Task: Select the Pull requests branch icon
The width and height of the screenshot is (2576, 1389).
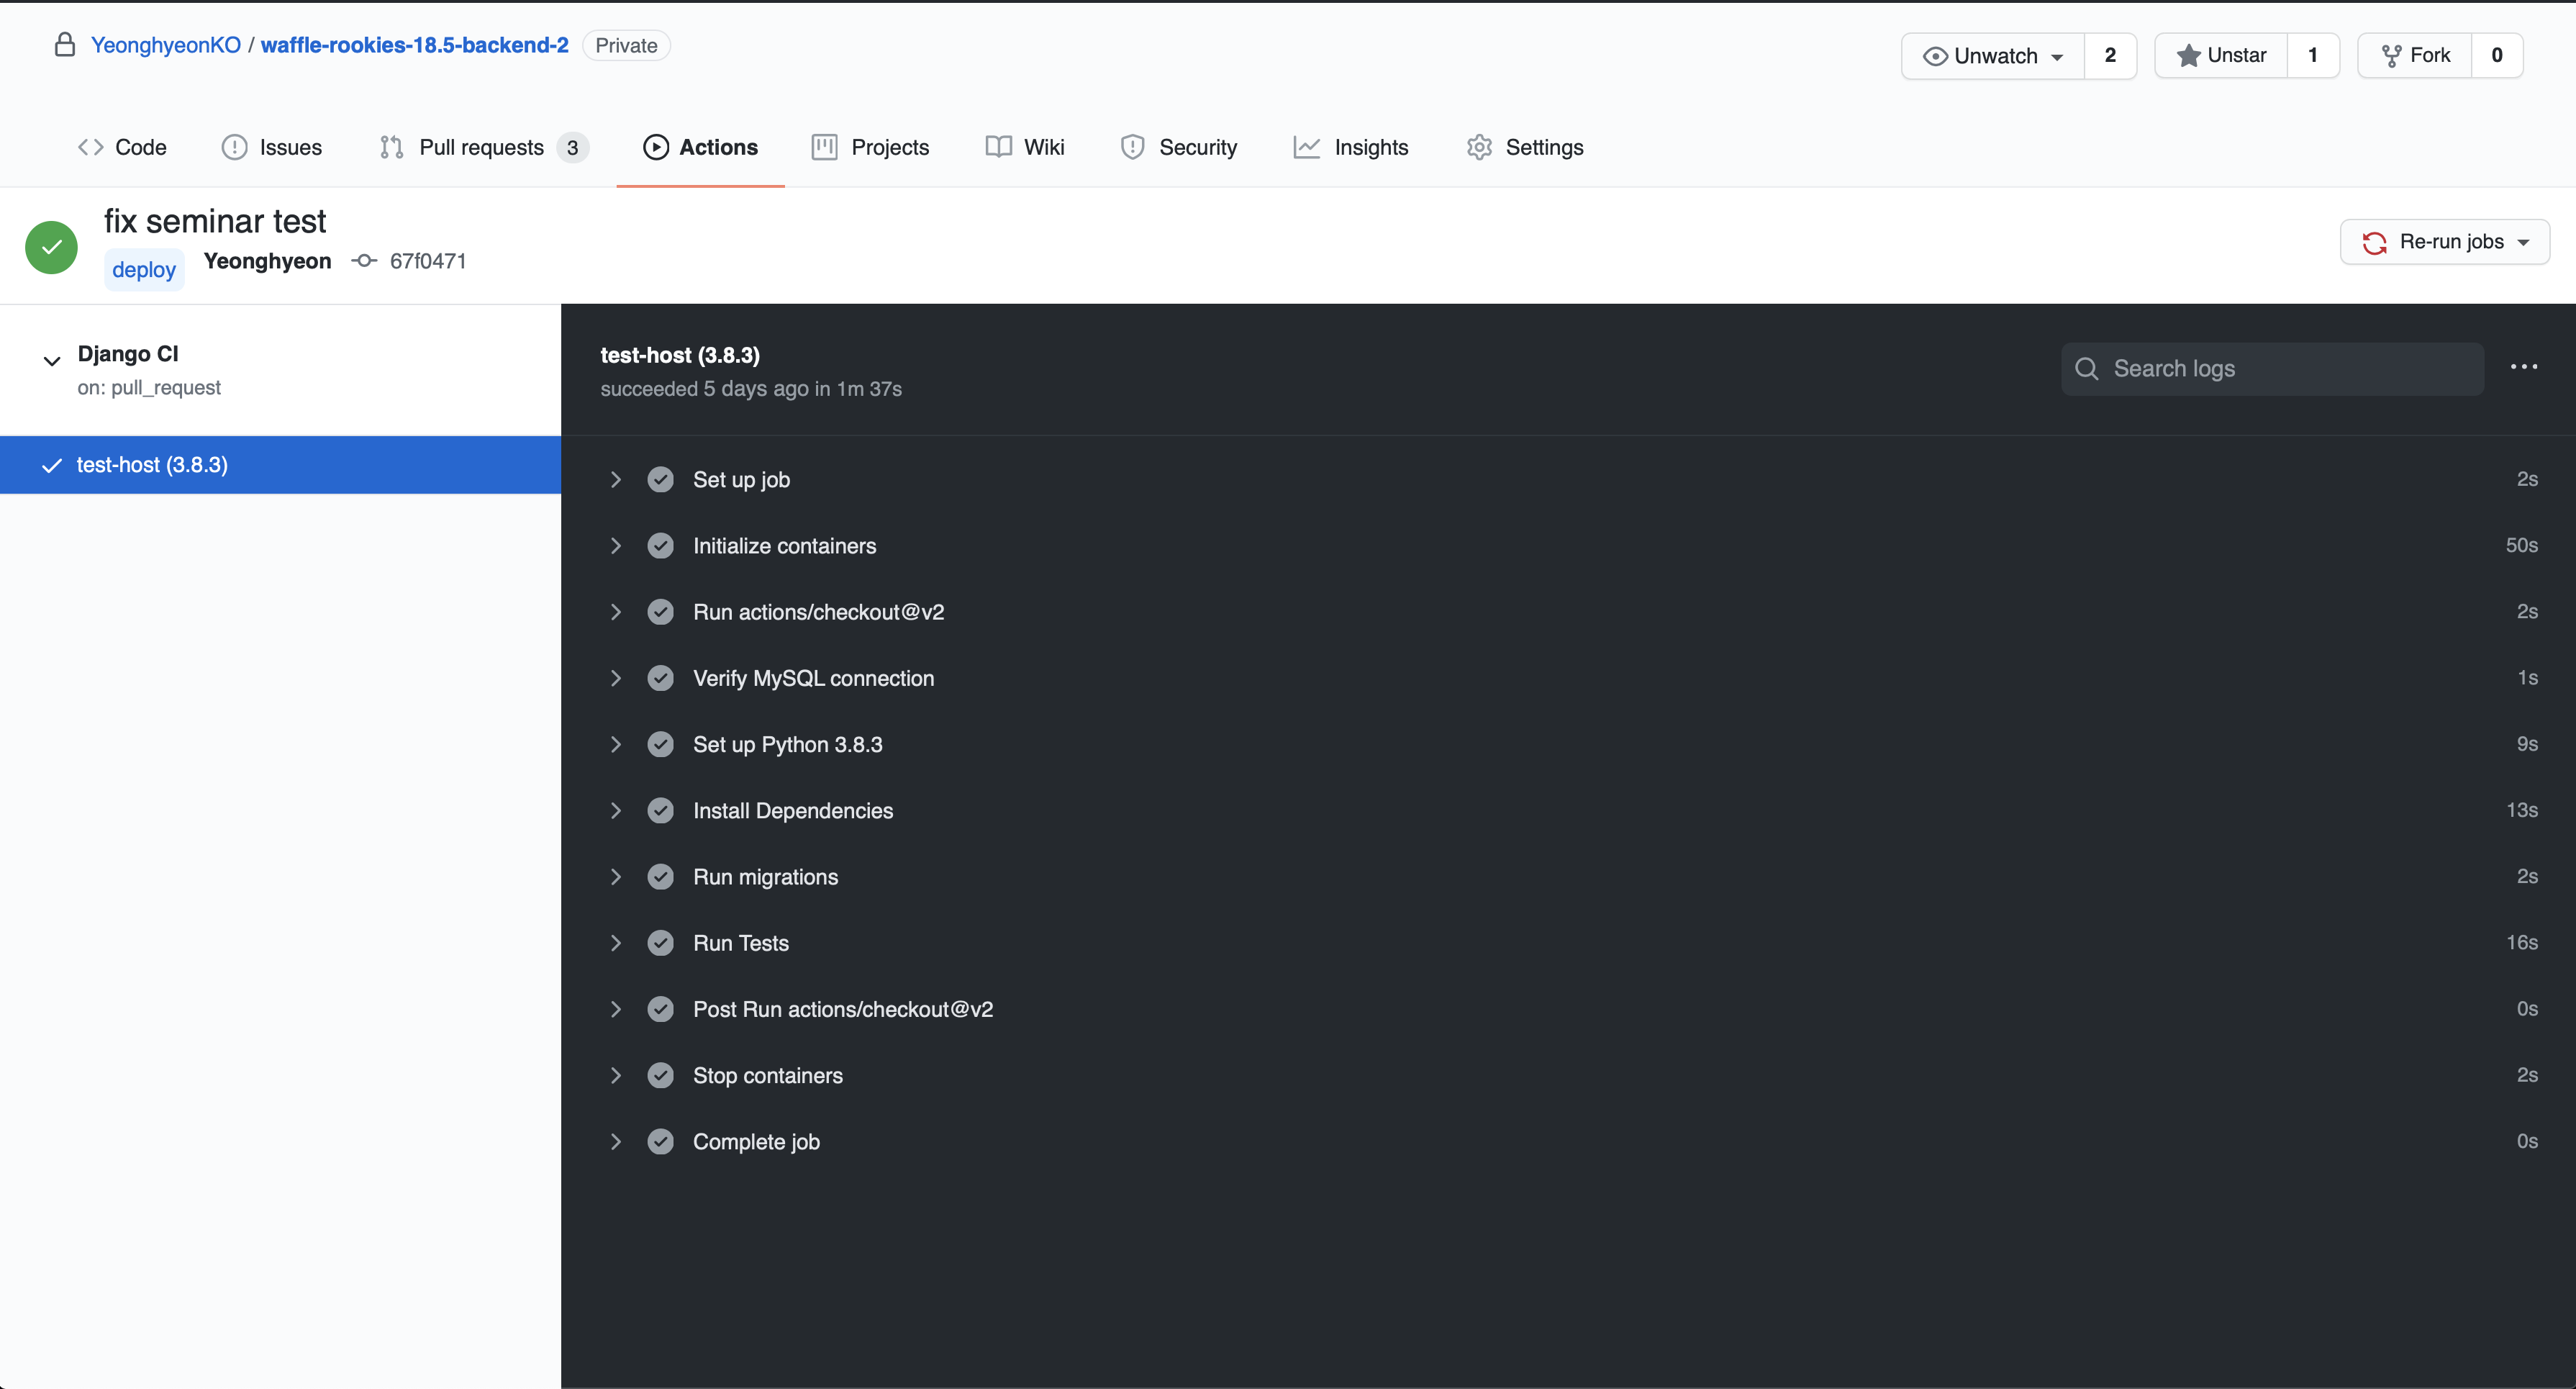Action: pyautogui.click(x=391, y=147)
